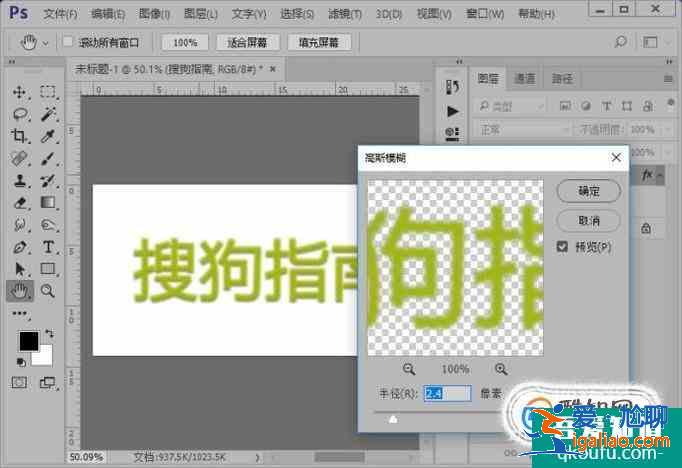Select the Eraser tool
This screenshot has width=682, height=468.
click(x=20, y=203)
